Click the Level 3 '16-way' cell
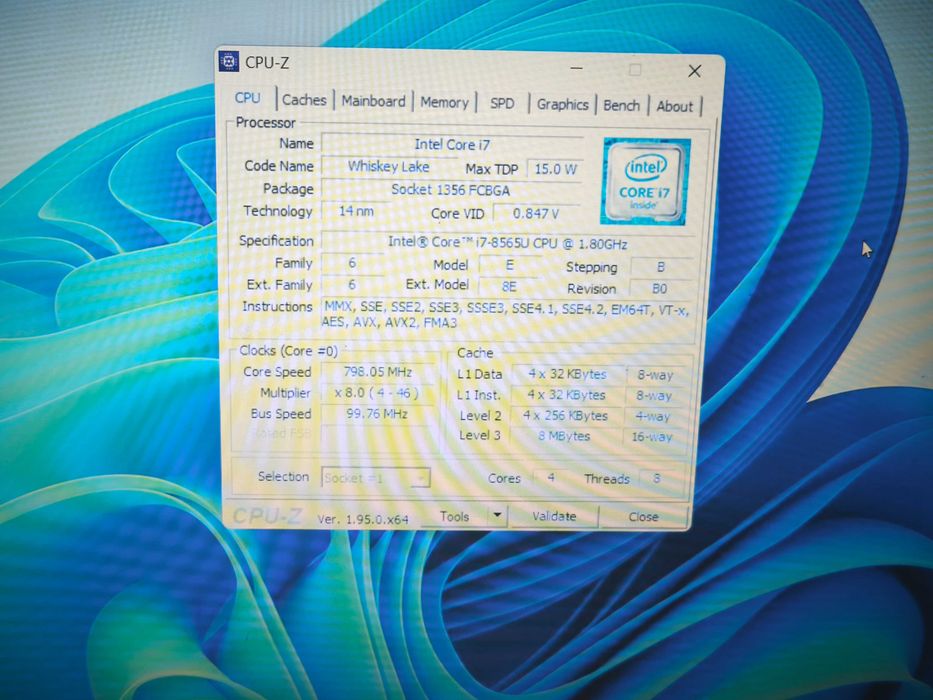Image resolution: width=933 pixels, height=700 pixels. coord(652,437)
